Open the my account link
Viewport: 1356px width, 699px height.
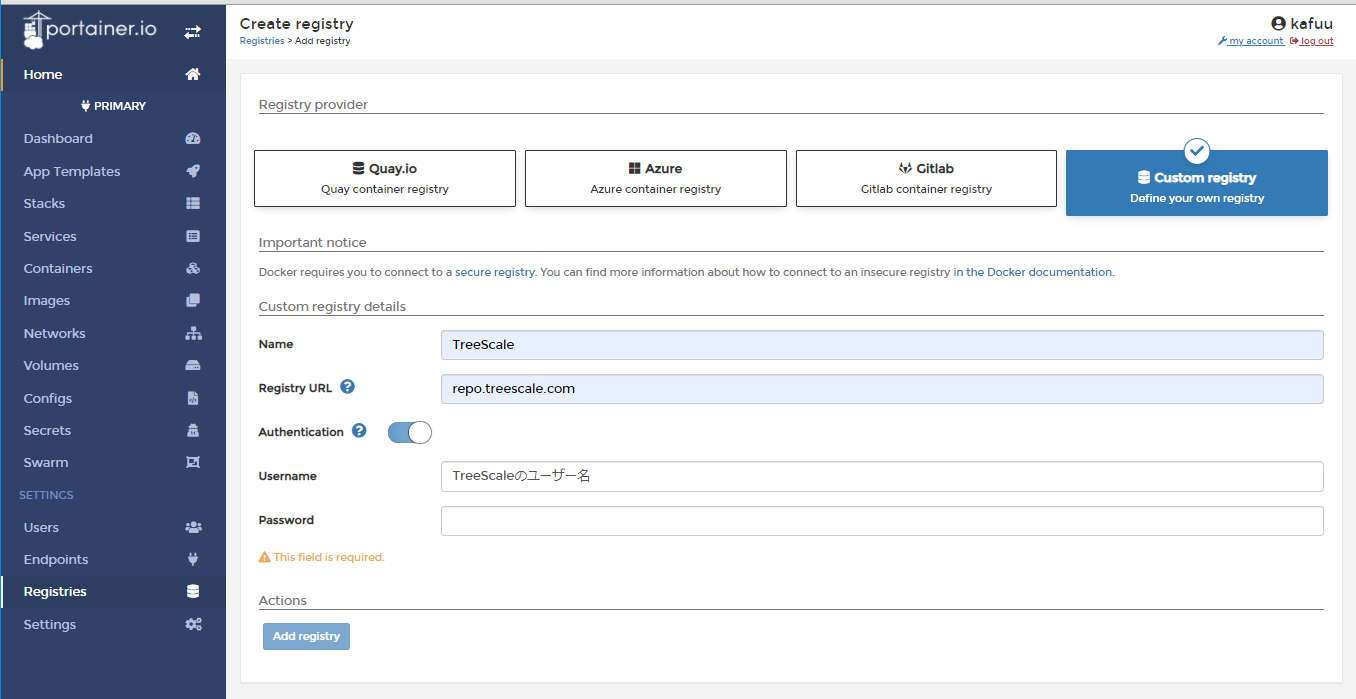pos(1250,41)
